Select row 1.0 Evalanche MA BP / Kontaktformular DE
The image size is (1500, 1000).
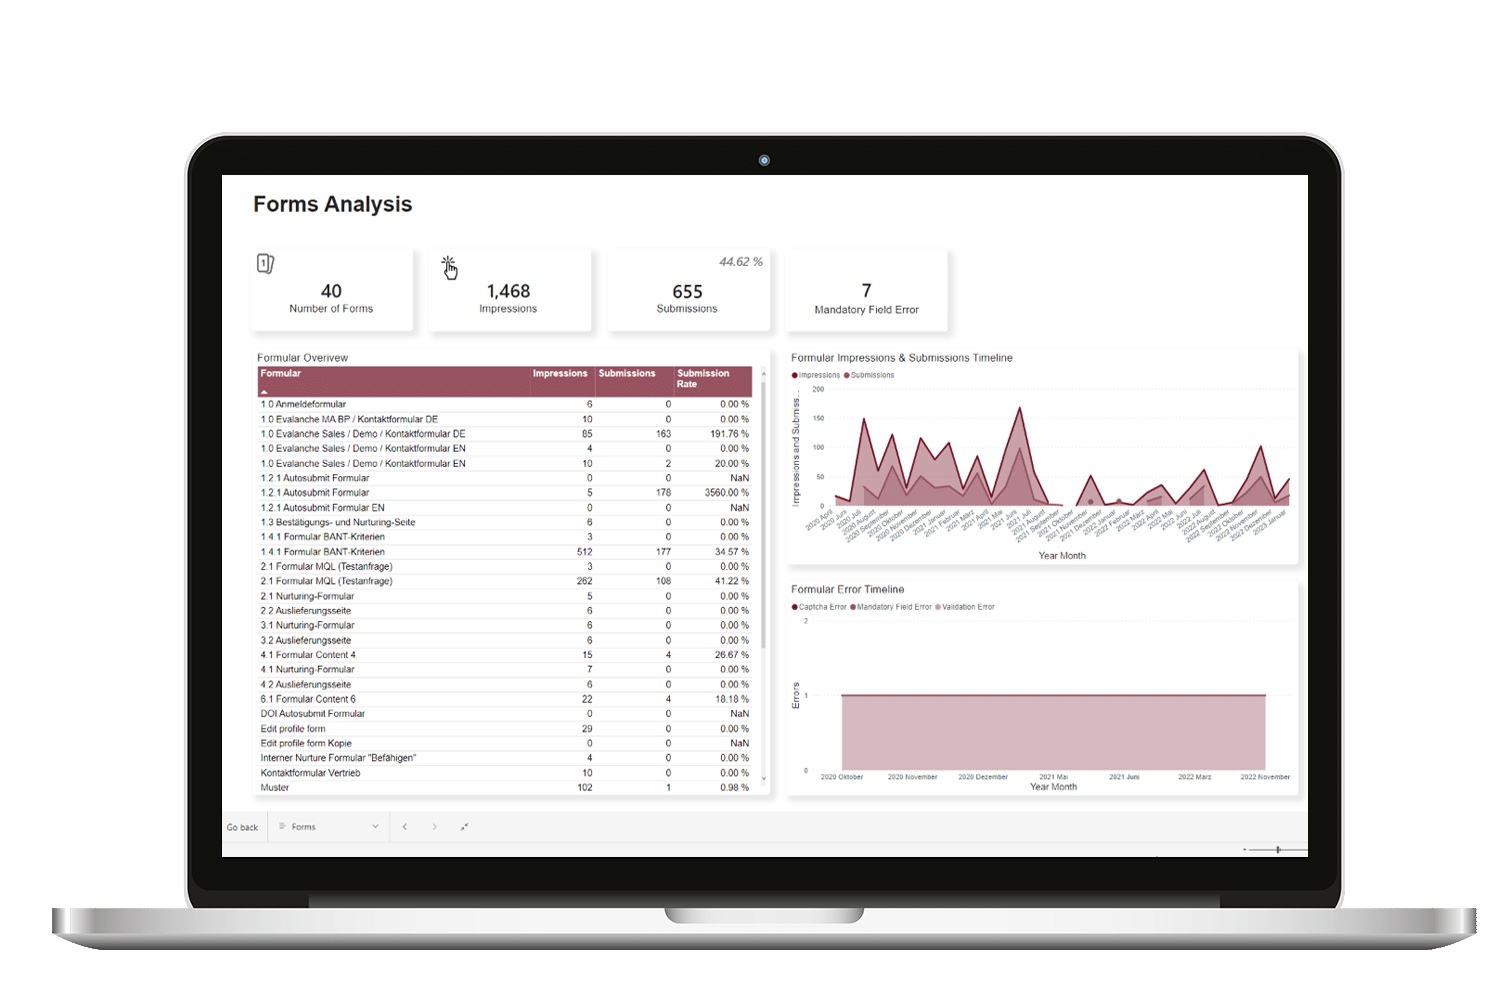pyautogui.click(x=507, y=419)
